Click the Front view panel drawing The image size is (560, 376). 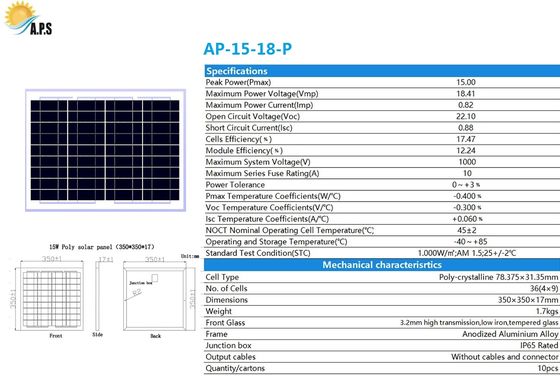pos(51,299)
